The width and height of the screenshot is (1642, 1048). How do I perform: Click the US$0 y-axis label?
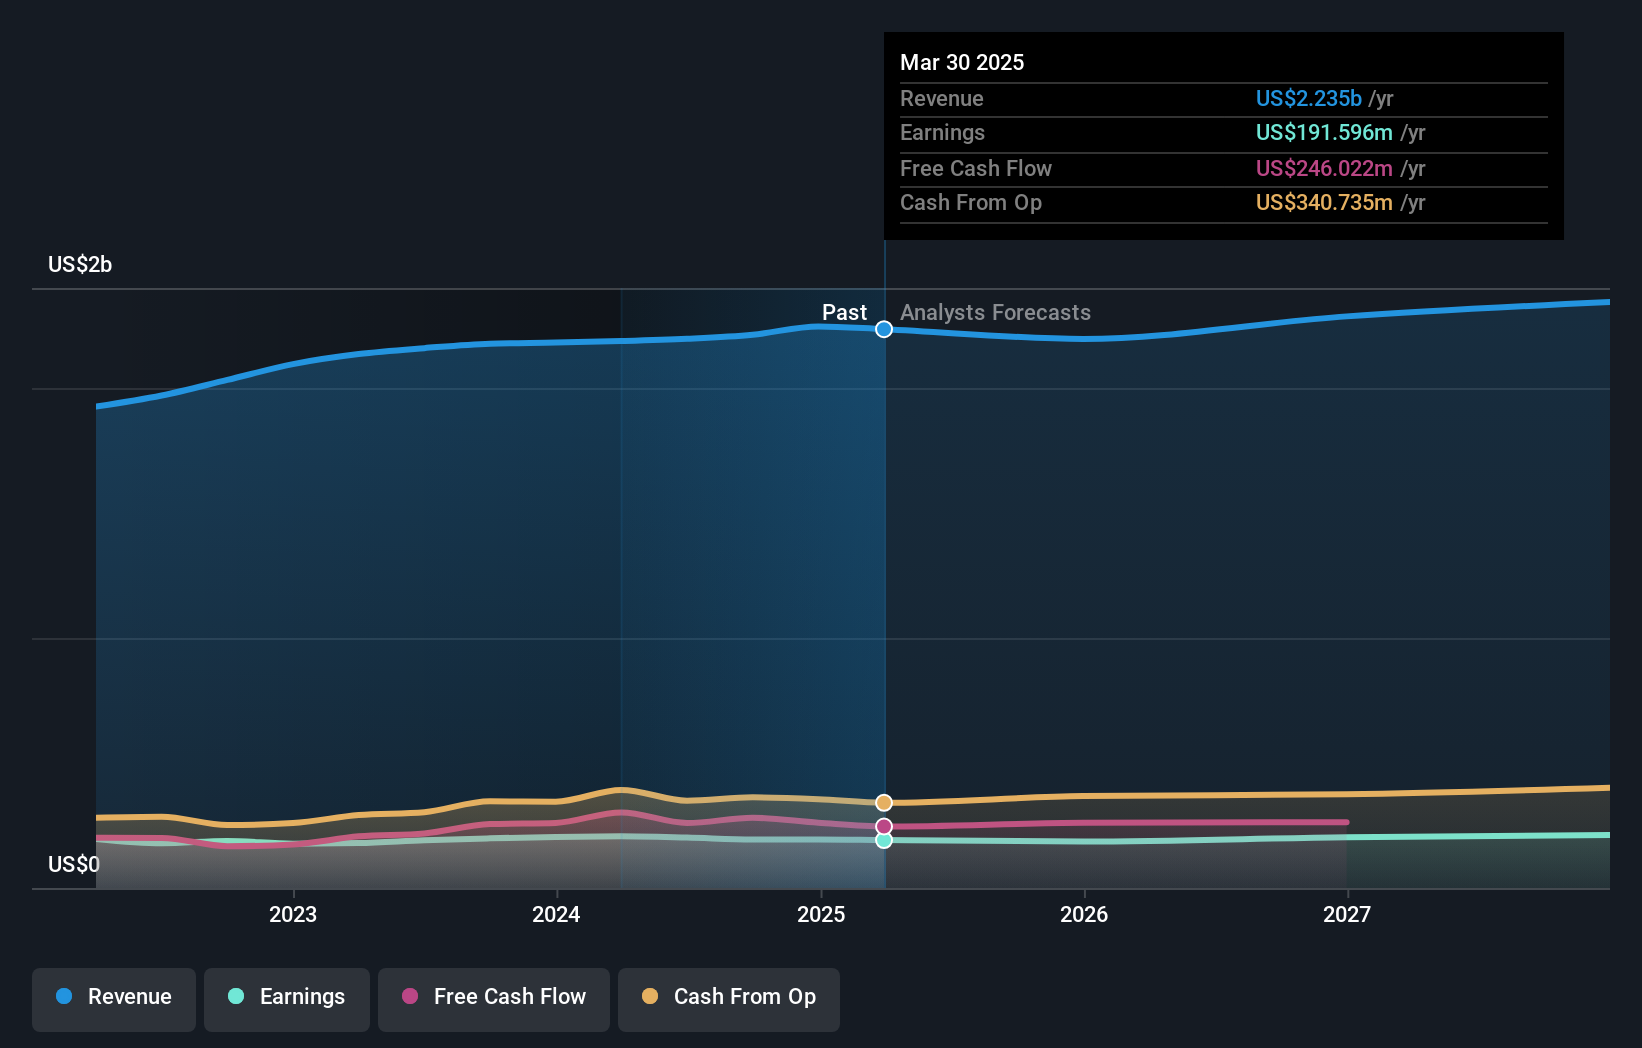pos(74,864)
